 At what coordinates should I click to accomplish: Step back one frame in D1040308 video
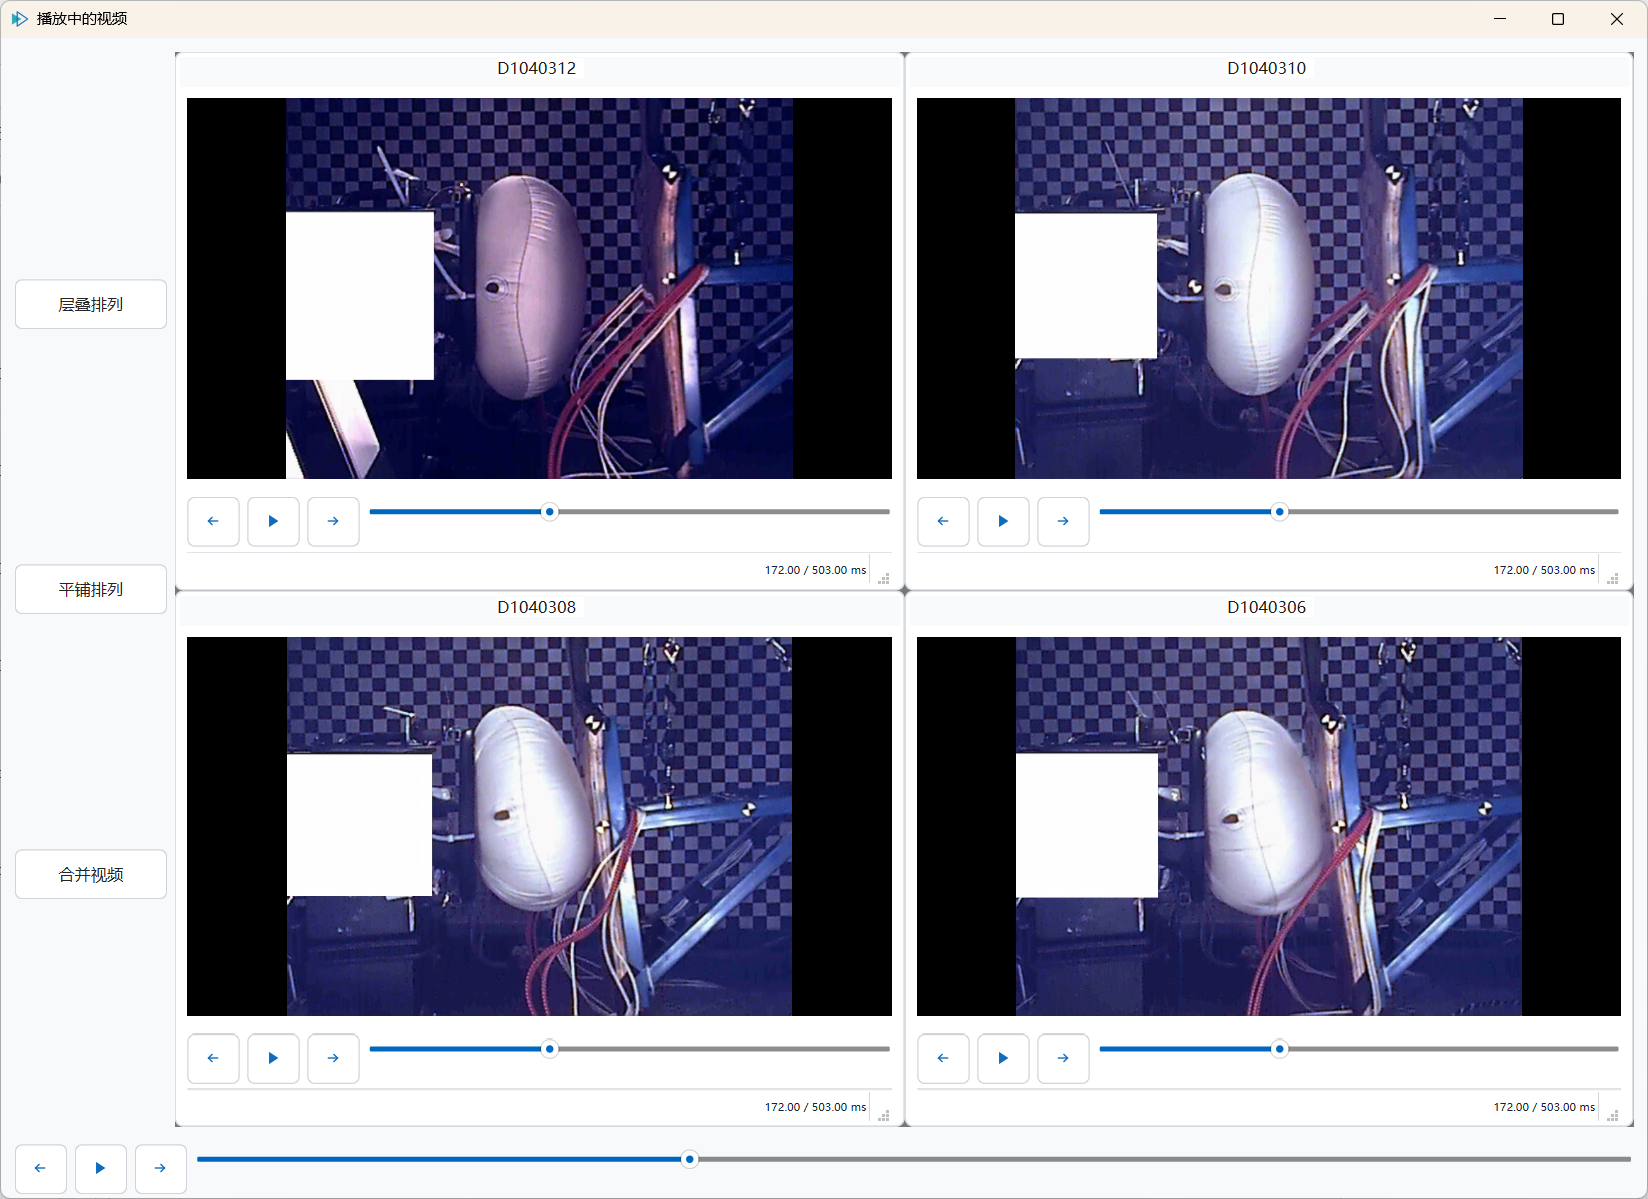(213, 1058)
